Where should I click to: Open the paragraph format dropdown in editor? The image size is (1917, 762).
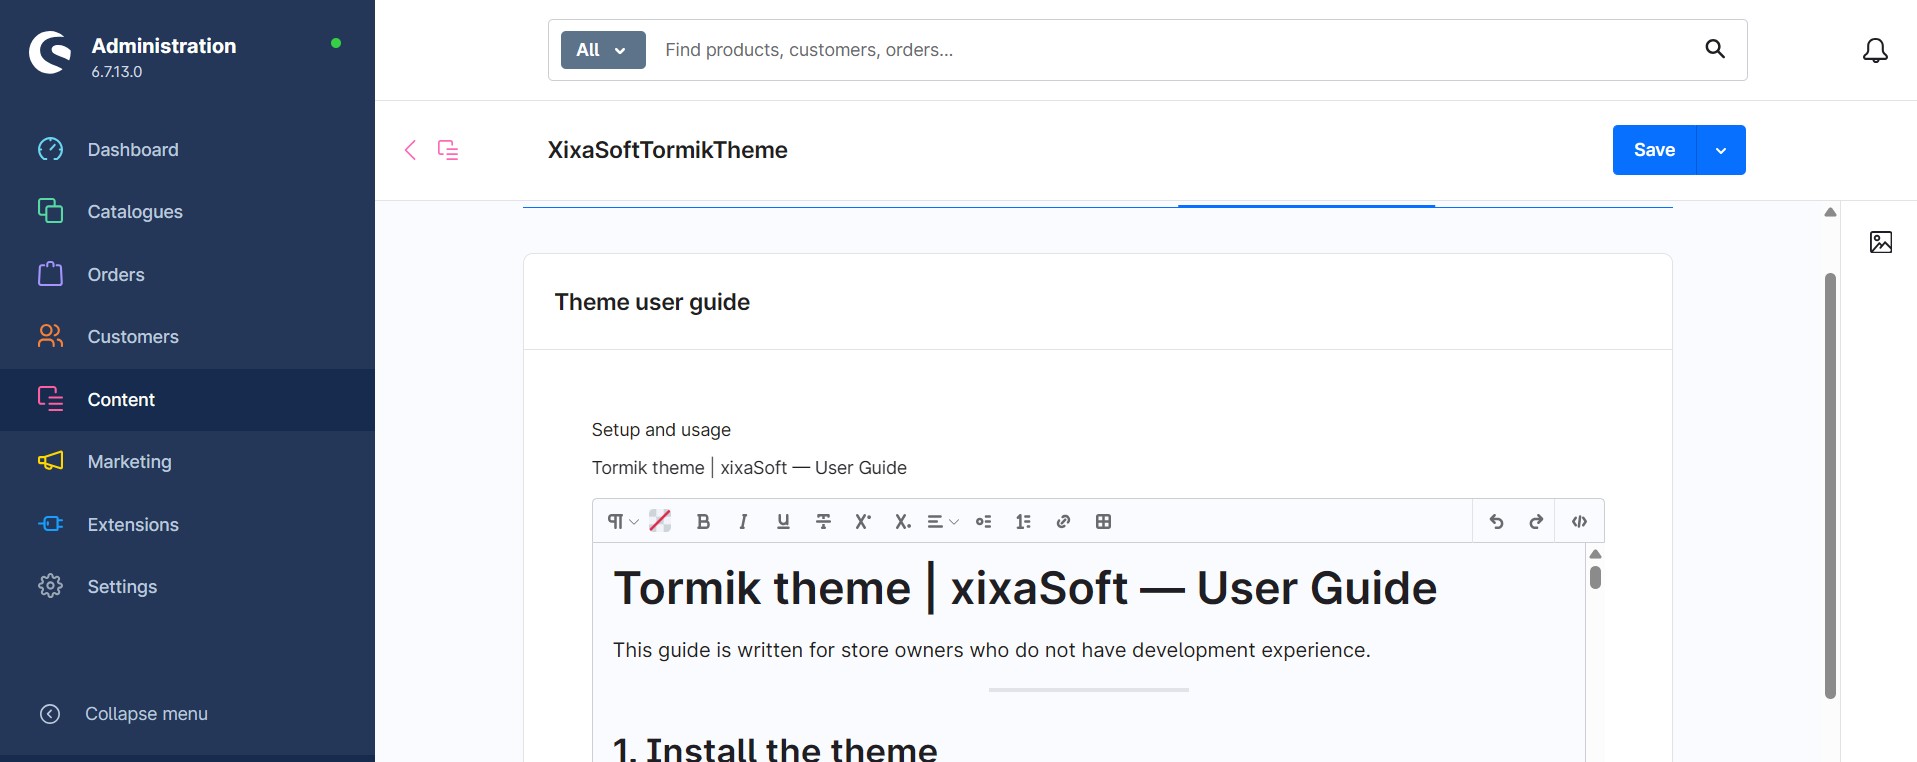pyautogui.click(x=622, y=521)
